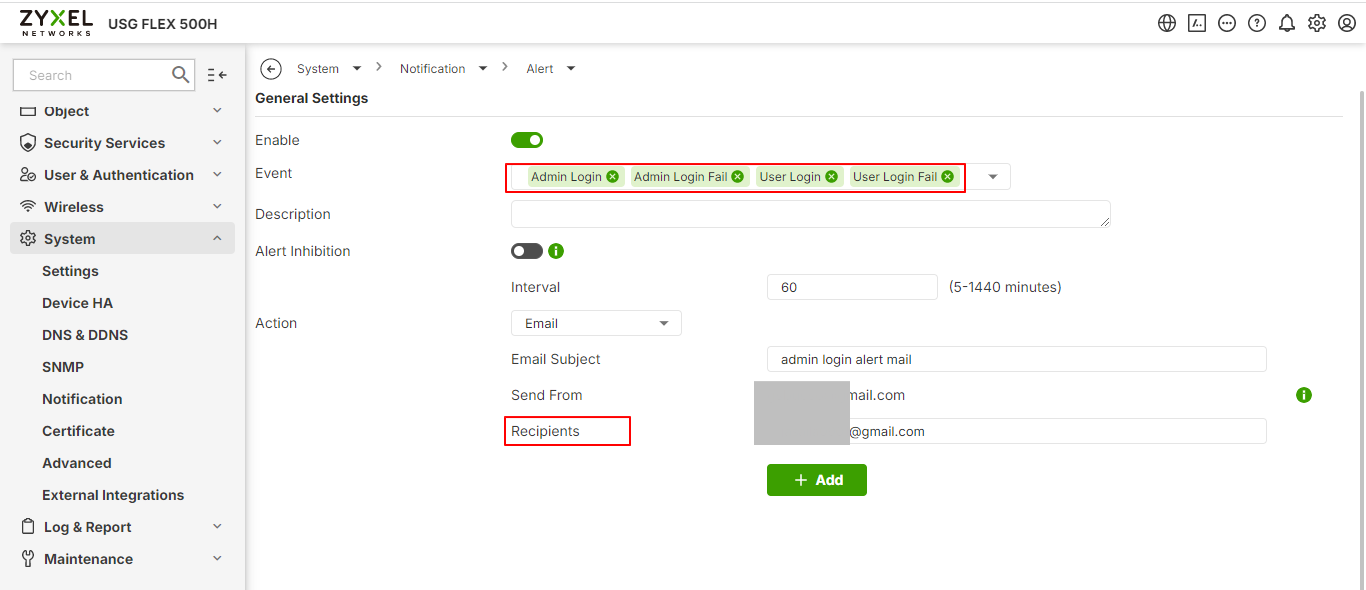Open the help question mark icon

coord(1257,23)
